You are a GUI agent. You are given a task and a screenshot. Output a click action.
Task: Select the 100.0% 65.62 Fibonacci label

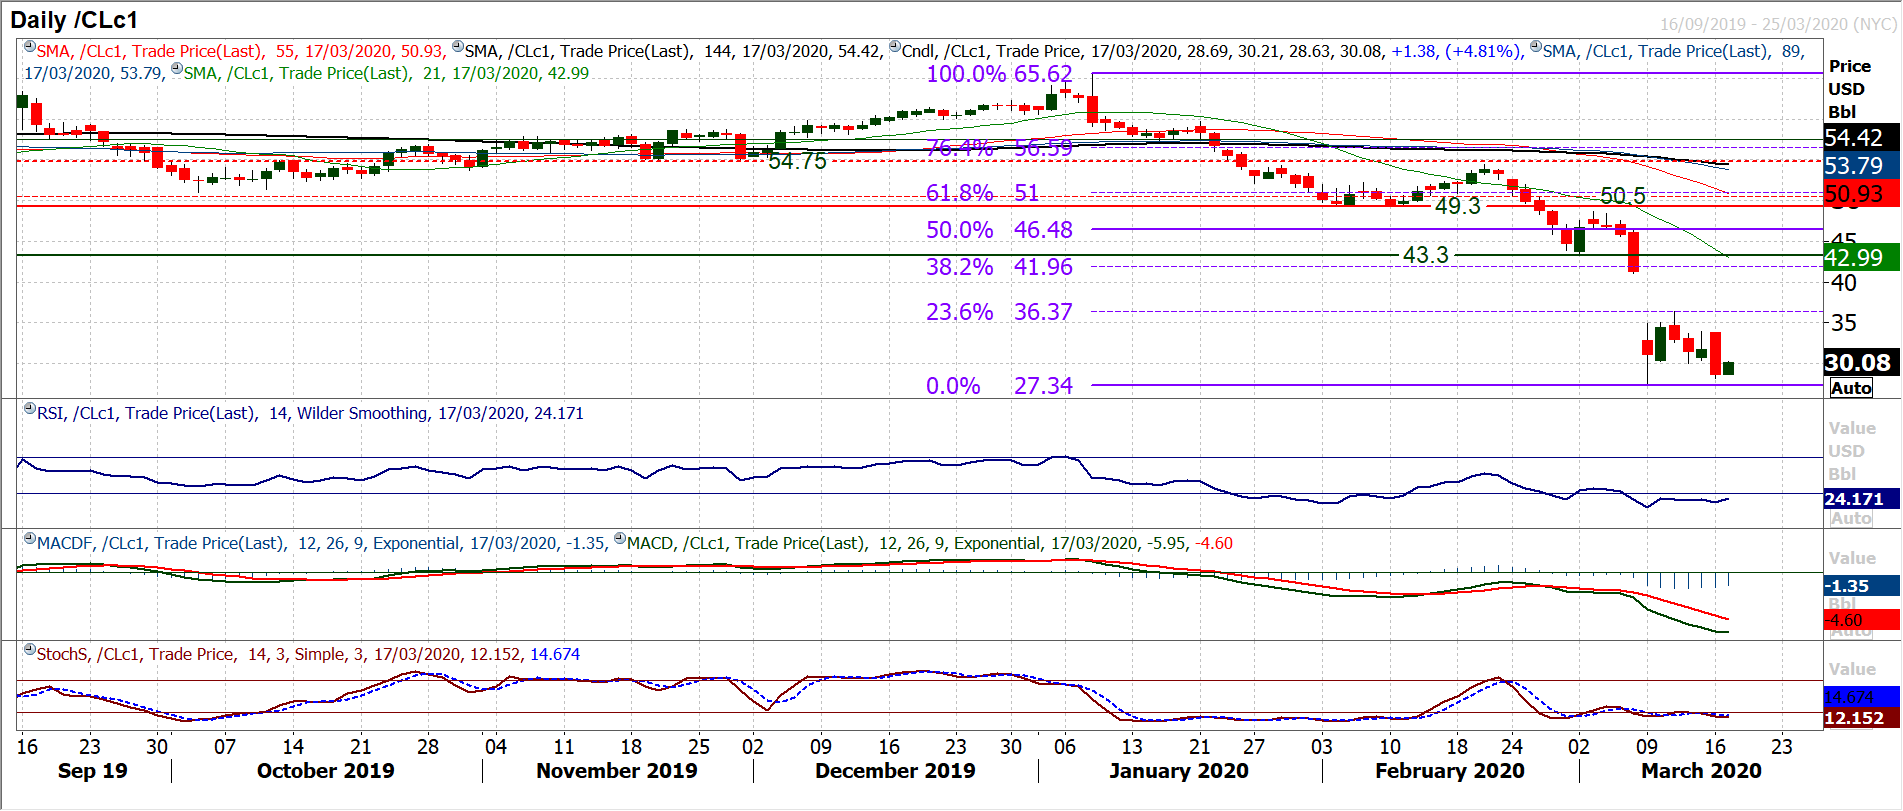(999, 74)
